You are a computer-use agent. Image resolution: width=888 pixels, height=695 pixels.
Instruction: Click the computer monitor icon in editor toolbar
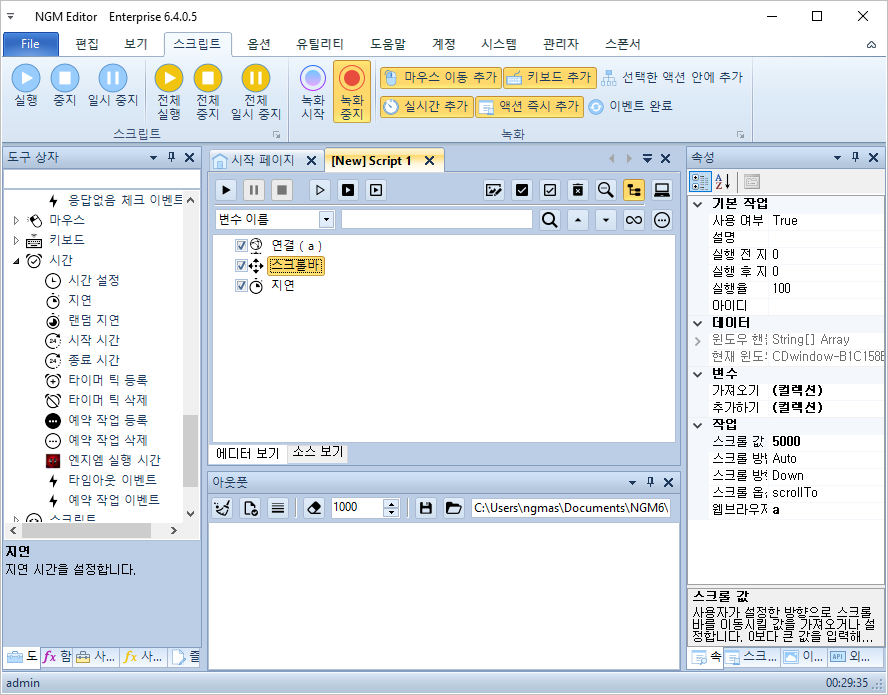[x=661, y=190]
